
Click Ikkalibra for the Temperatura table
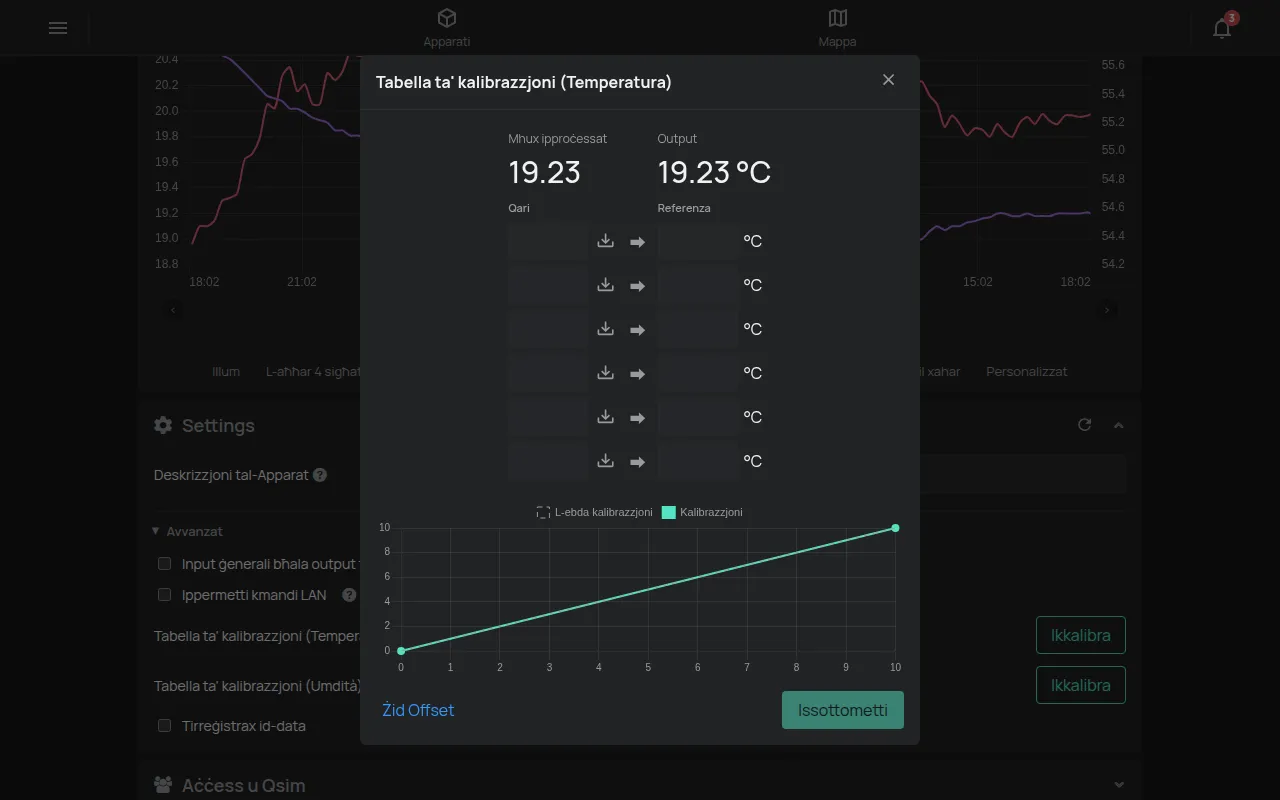(1081, 635)
